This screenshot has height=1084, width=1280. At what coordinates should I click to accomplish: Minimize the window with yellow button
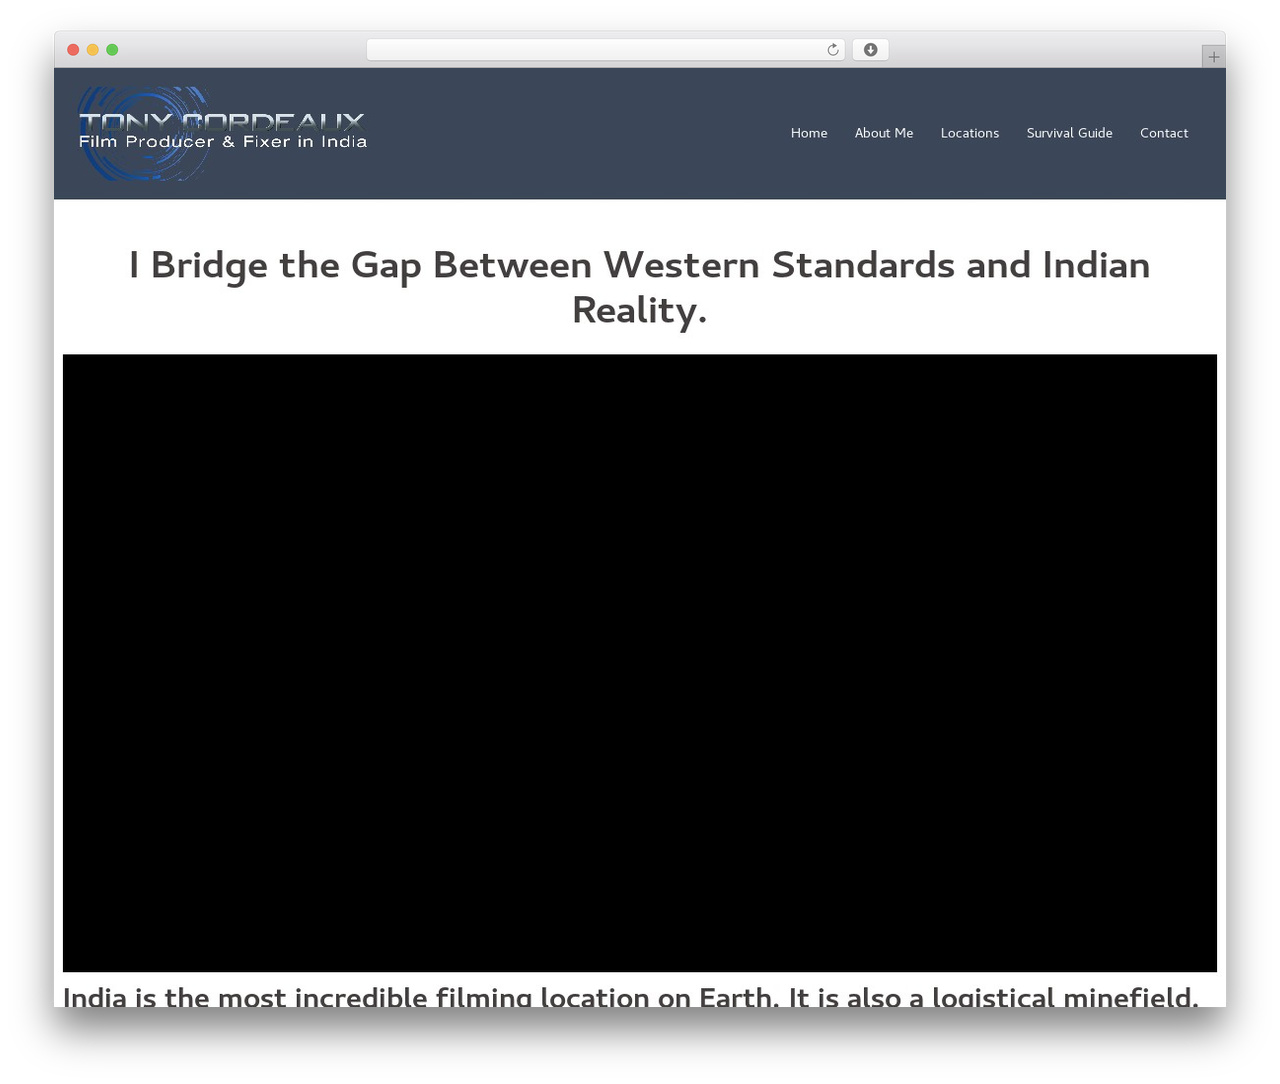[x=92, y=50]
